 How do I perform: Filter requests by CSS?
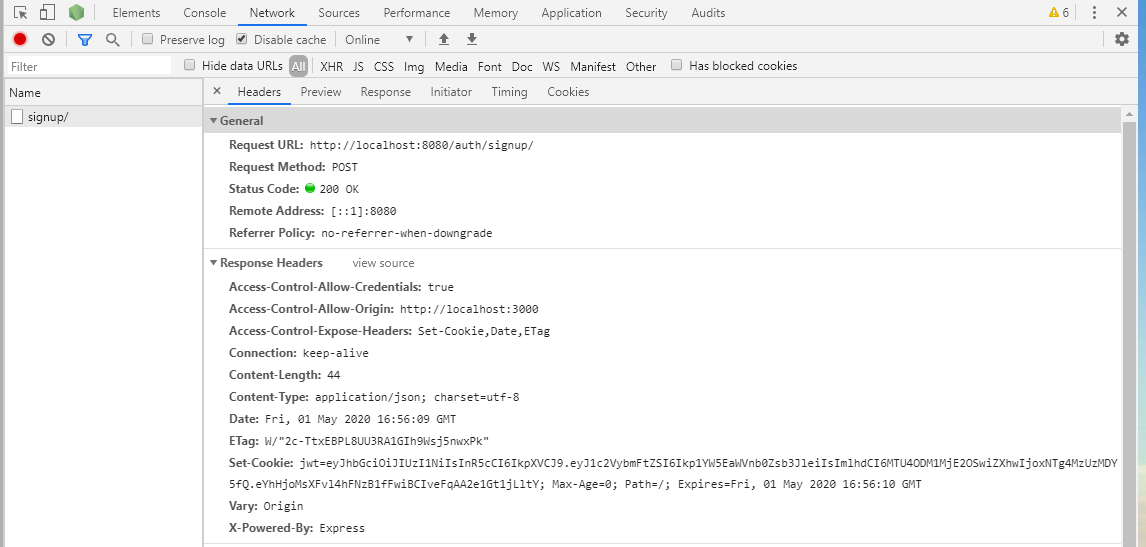point(384,67)
